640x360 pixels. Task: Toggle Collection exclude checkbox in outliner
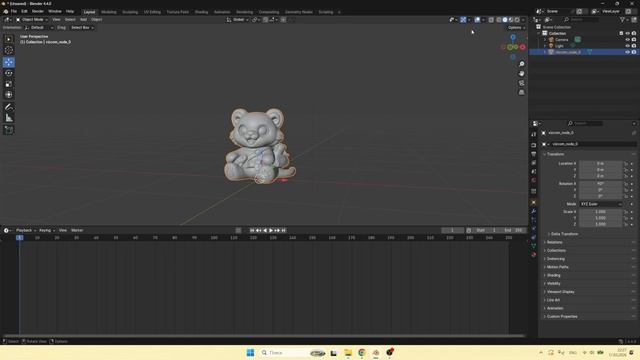pyautogui.click(x=621, y=33)
